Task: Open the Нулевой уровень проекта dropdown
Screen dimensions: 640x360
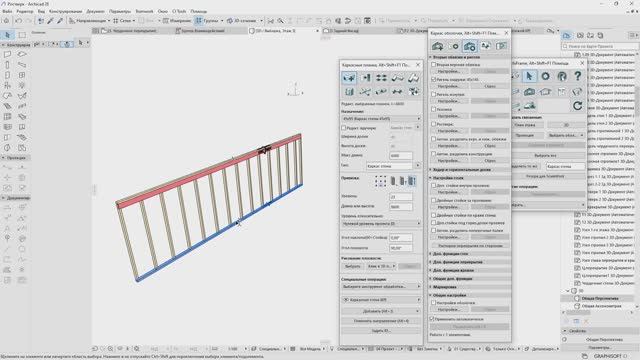Action: 381,224
